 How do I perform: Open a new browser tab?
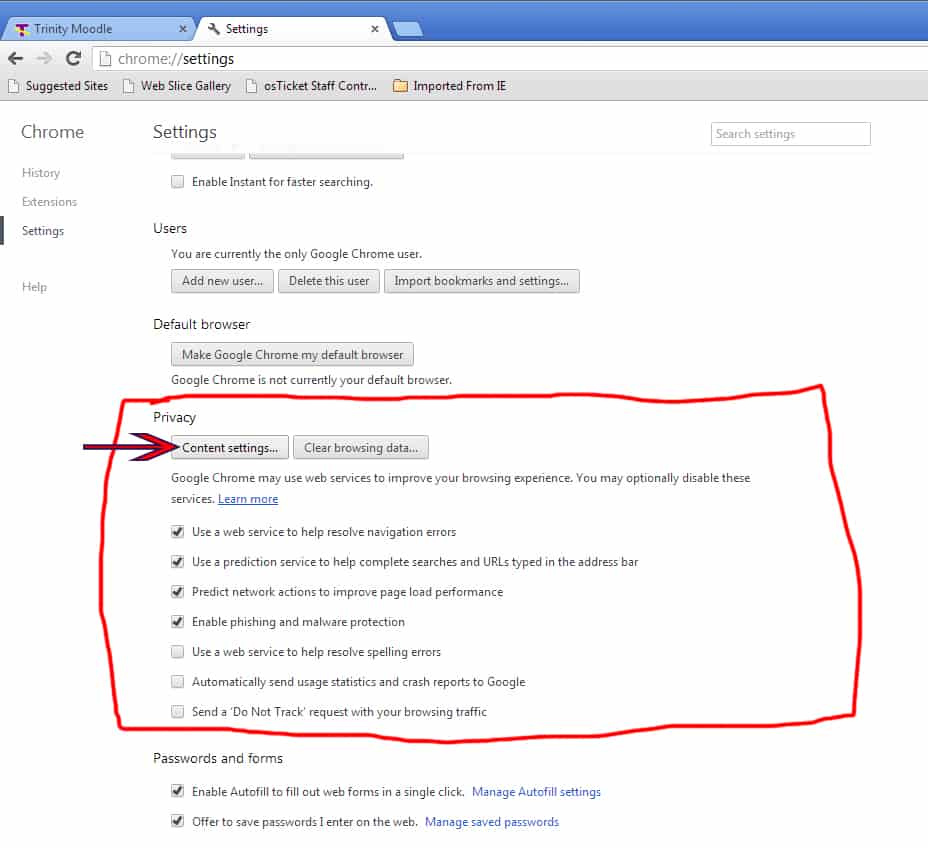click(x=407, y=28)
